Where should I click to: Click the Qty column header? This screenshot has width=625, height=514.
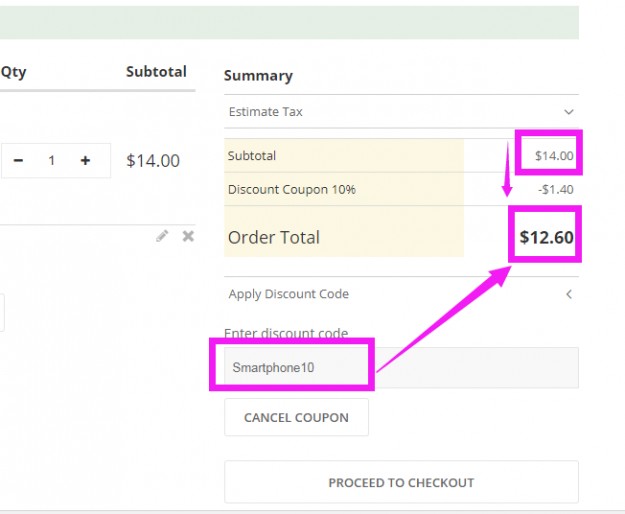[13, 72]
